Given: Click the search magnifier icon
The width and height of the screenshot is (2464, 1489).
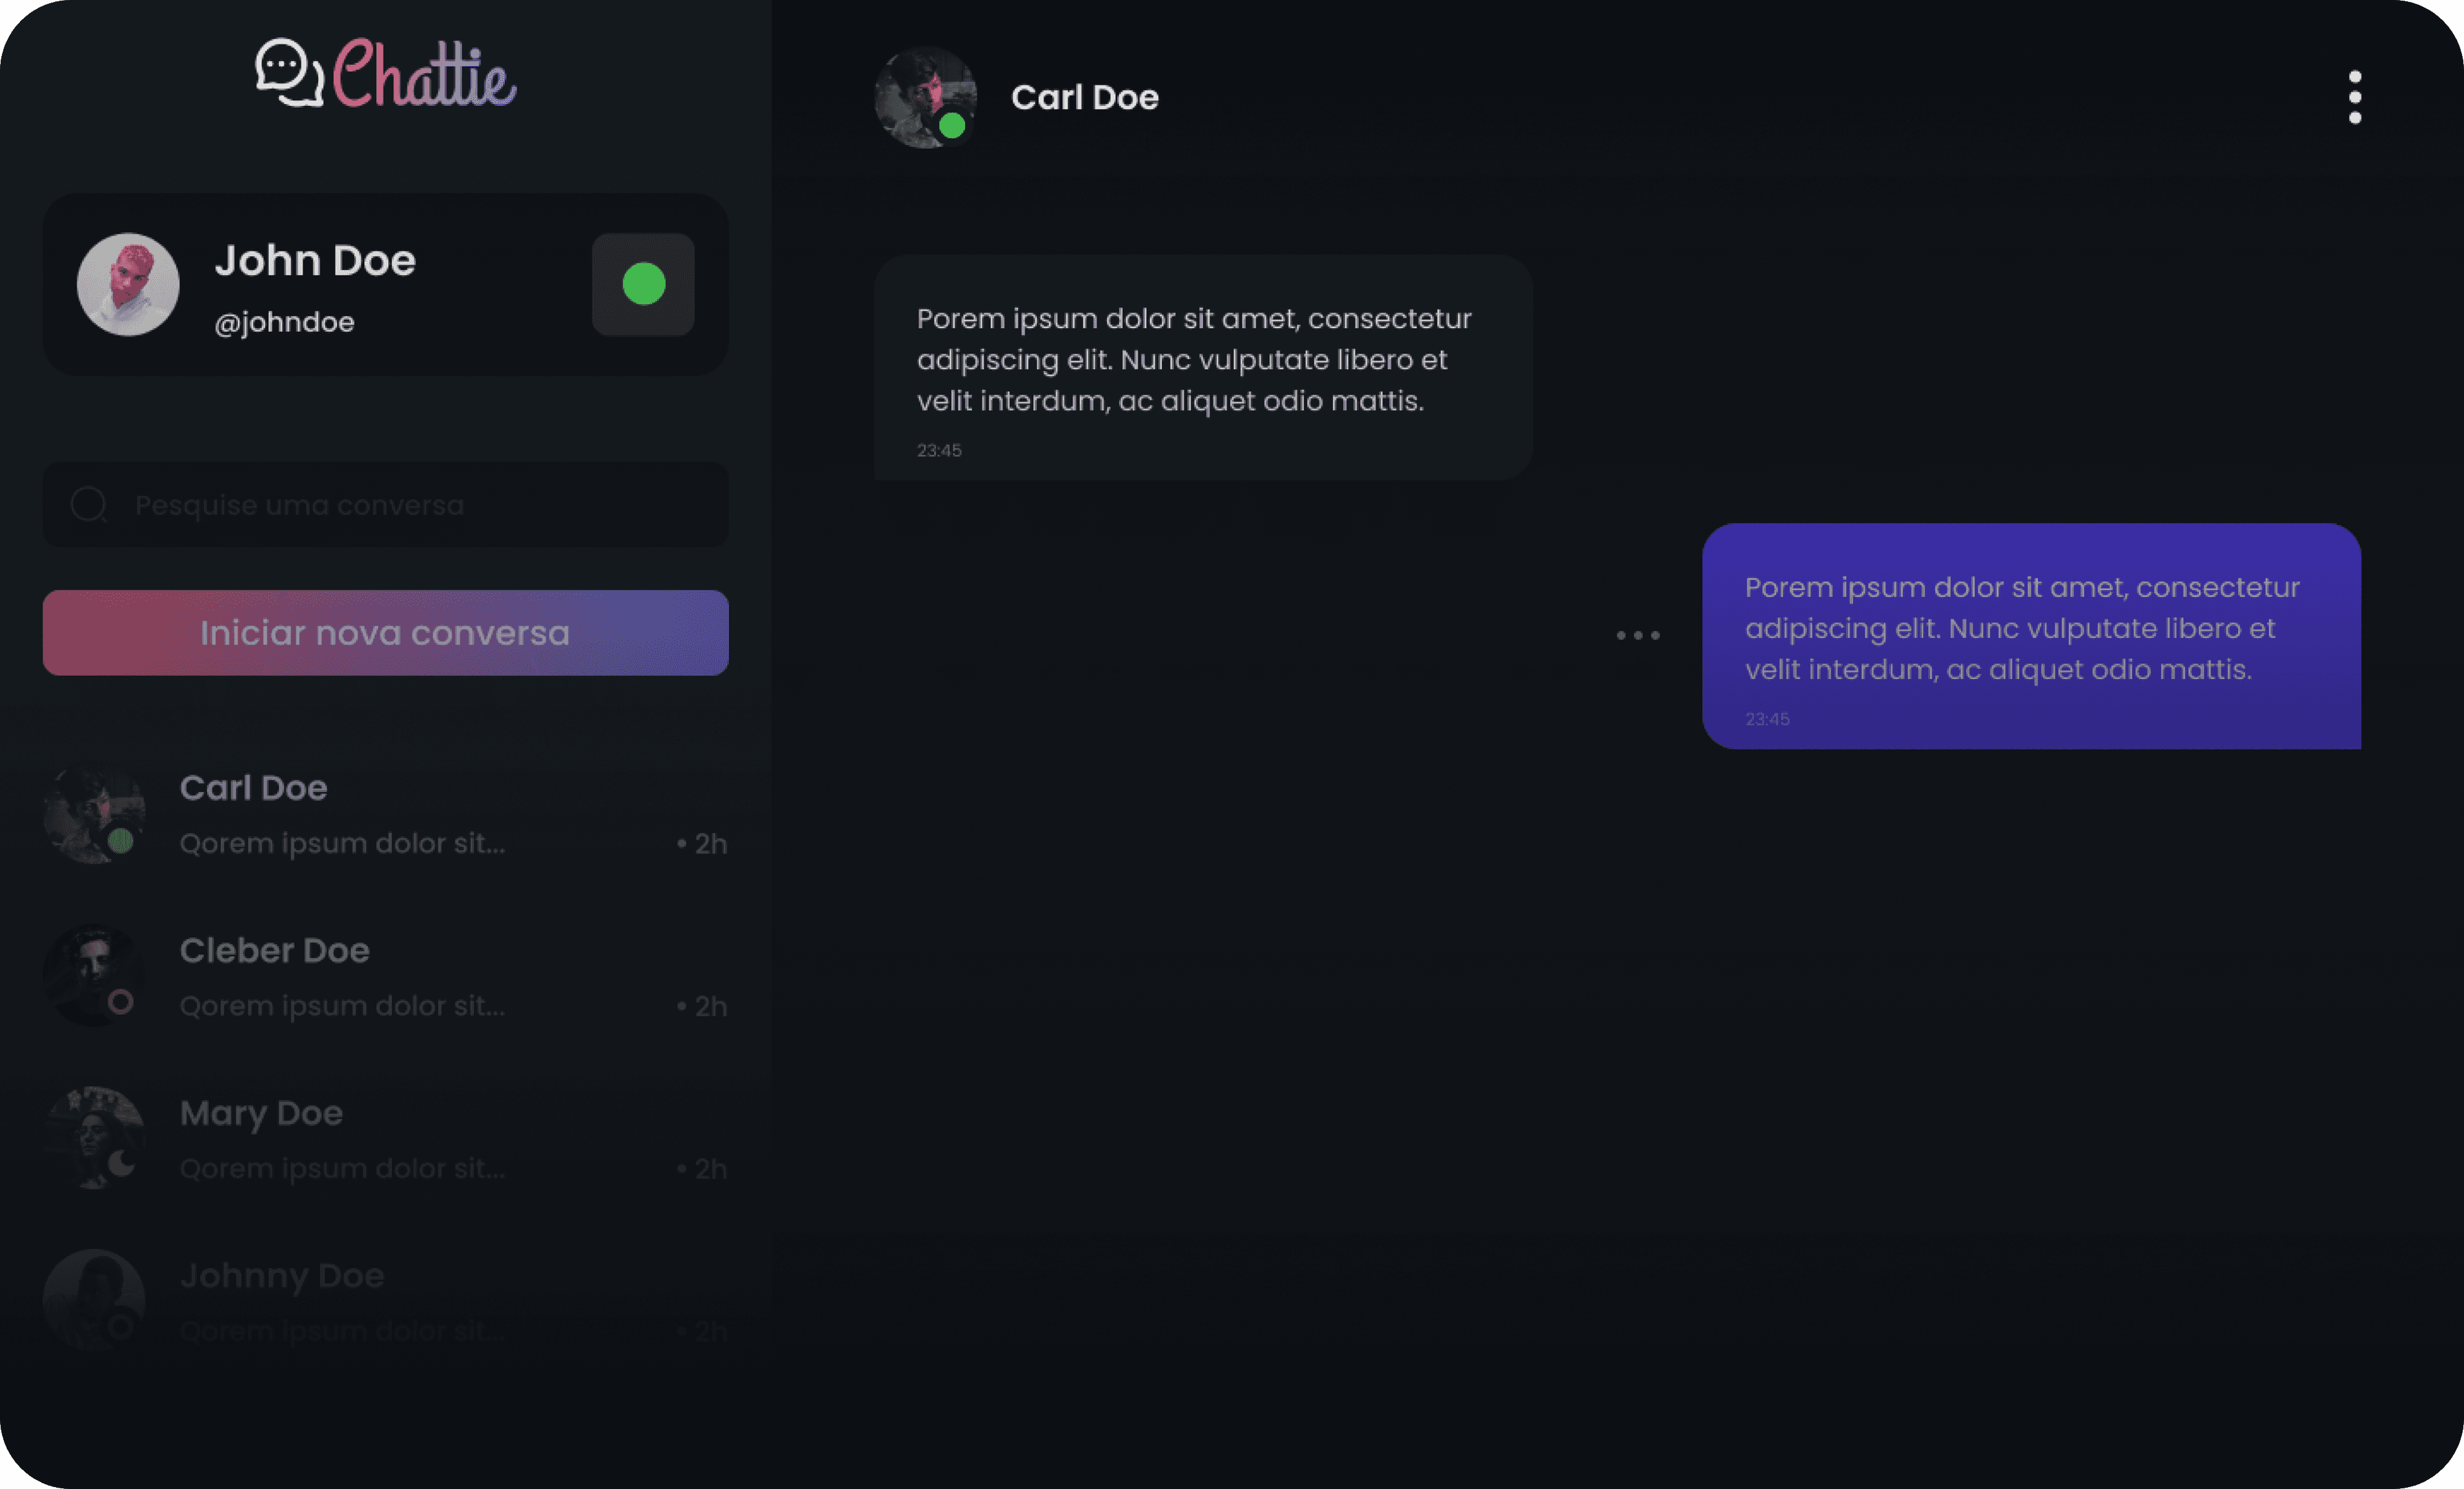Looking at the screenshot, I should 89,504.
